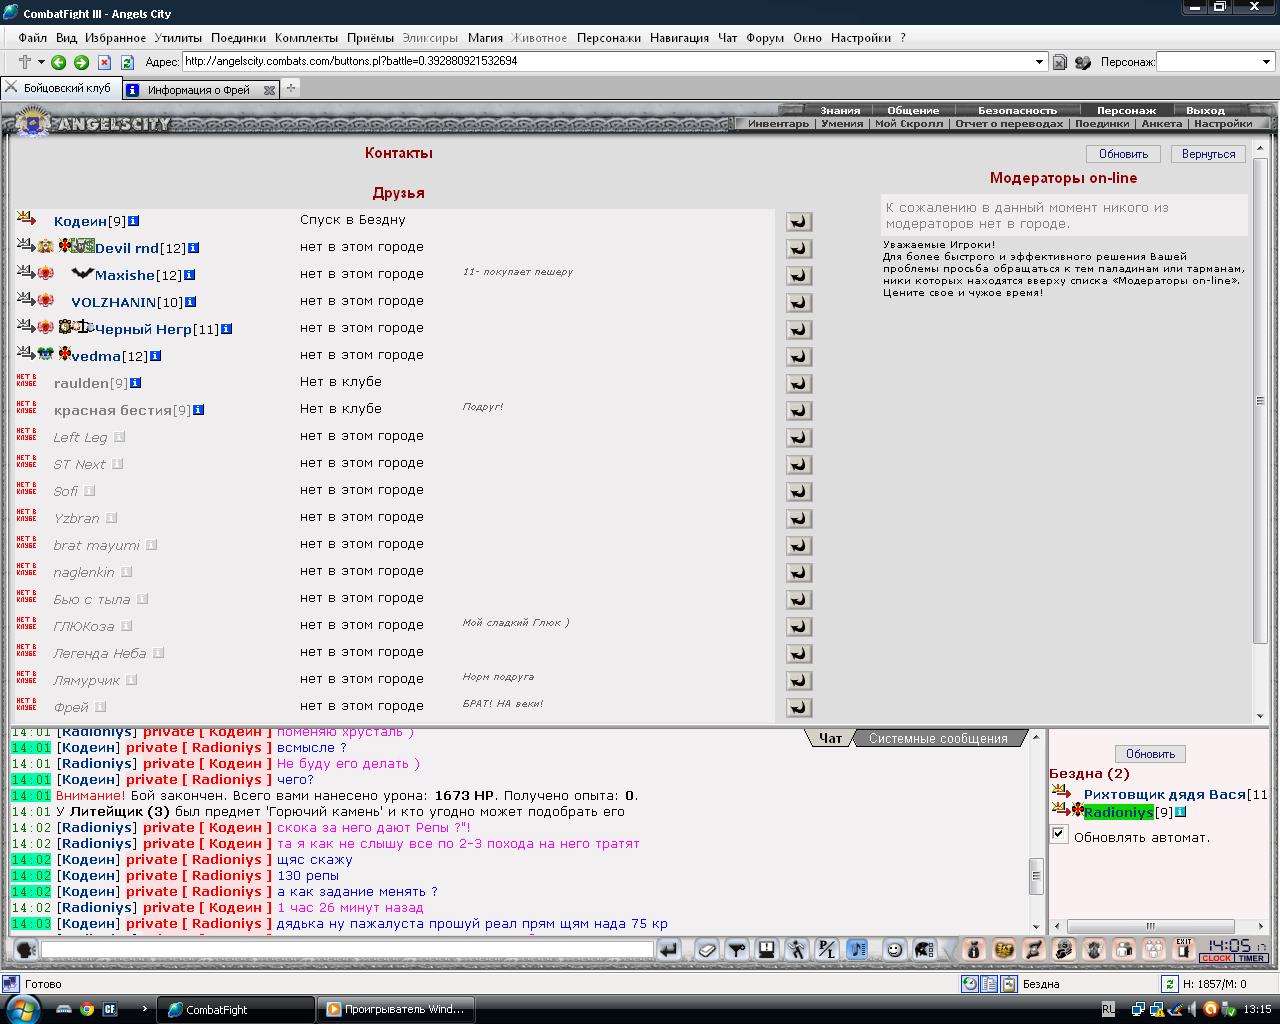Click the green forward arrow in address toolbar
The image size is (1280, 1024).
[81, 62]
